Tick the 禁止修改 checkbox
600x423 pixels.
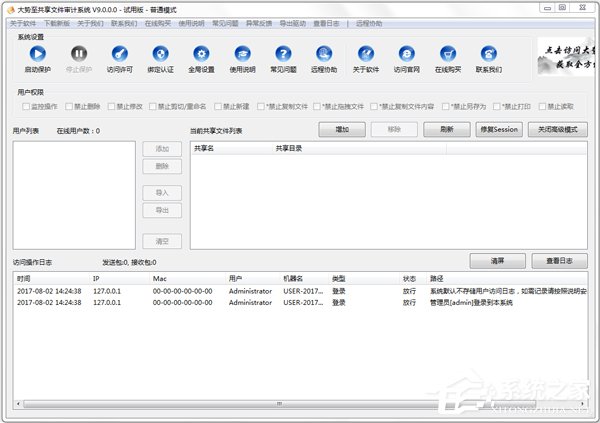[111, 106]
